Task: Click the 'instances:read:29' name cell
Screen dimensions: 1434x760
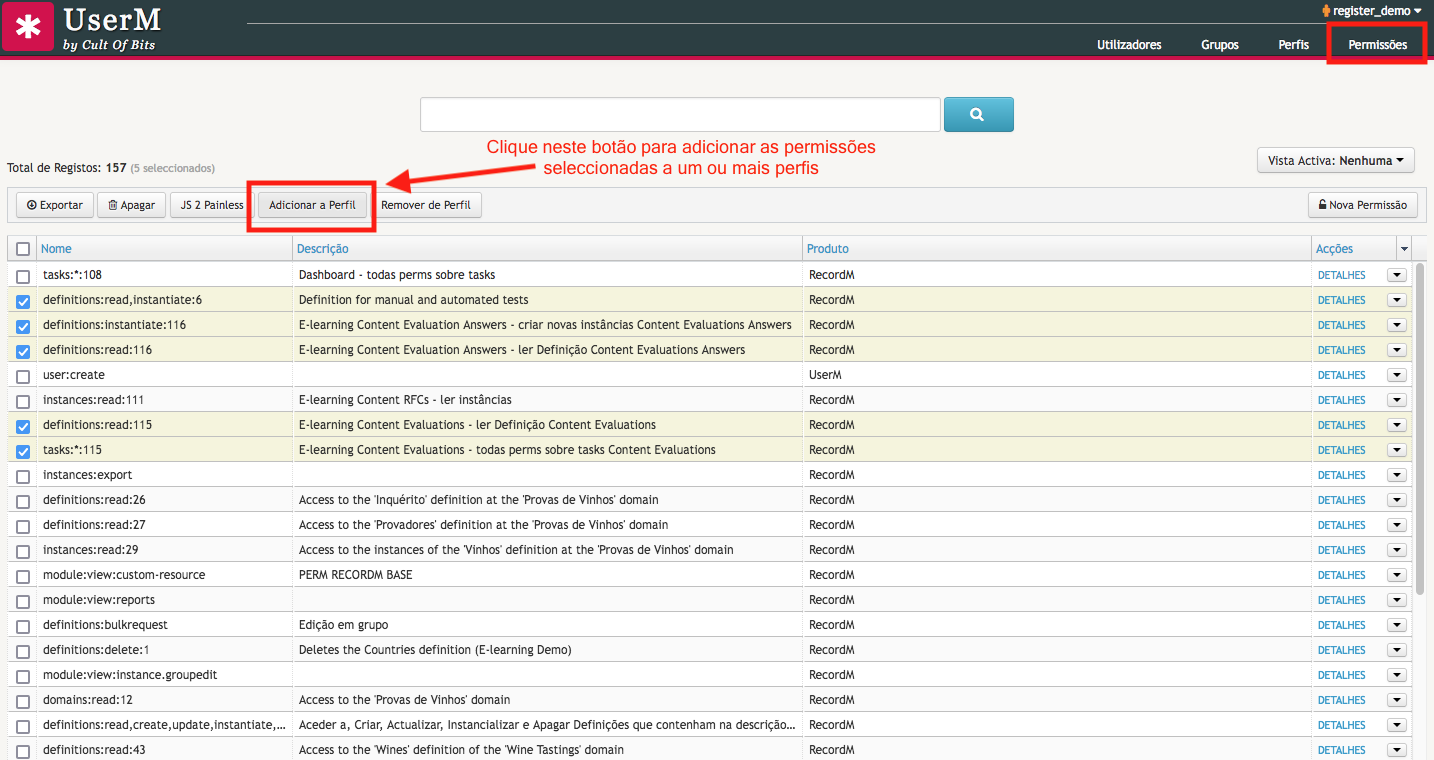Action: point(91,550)
